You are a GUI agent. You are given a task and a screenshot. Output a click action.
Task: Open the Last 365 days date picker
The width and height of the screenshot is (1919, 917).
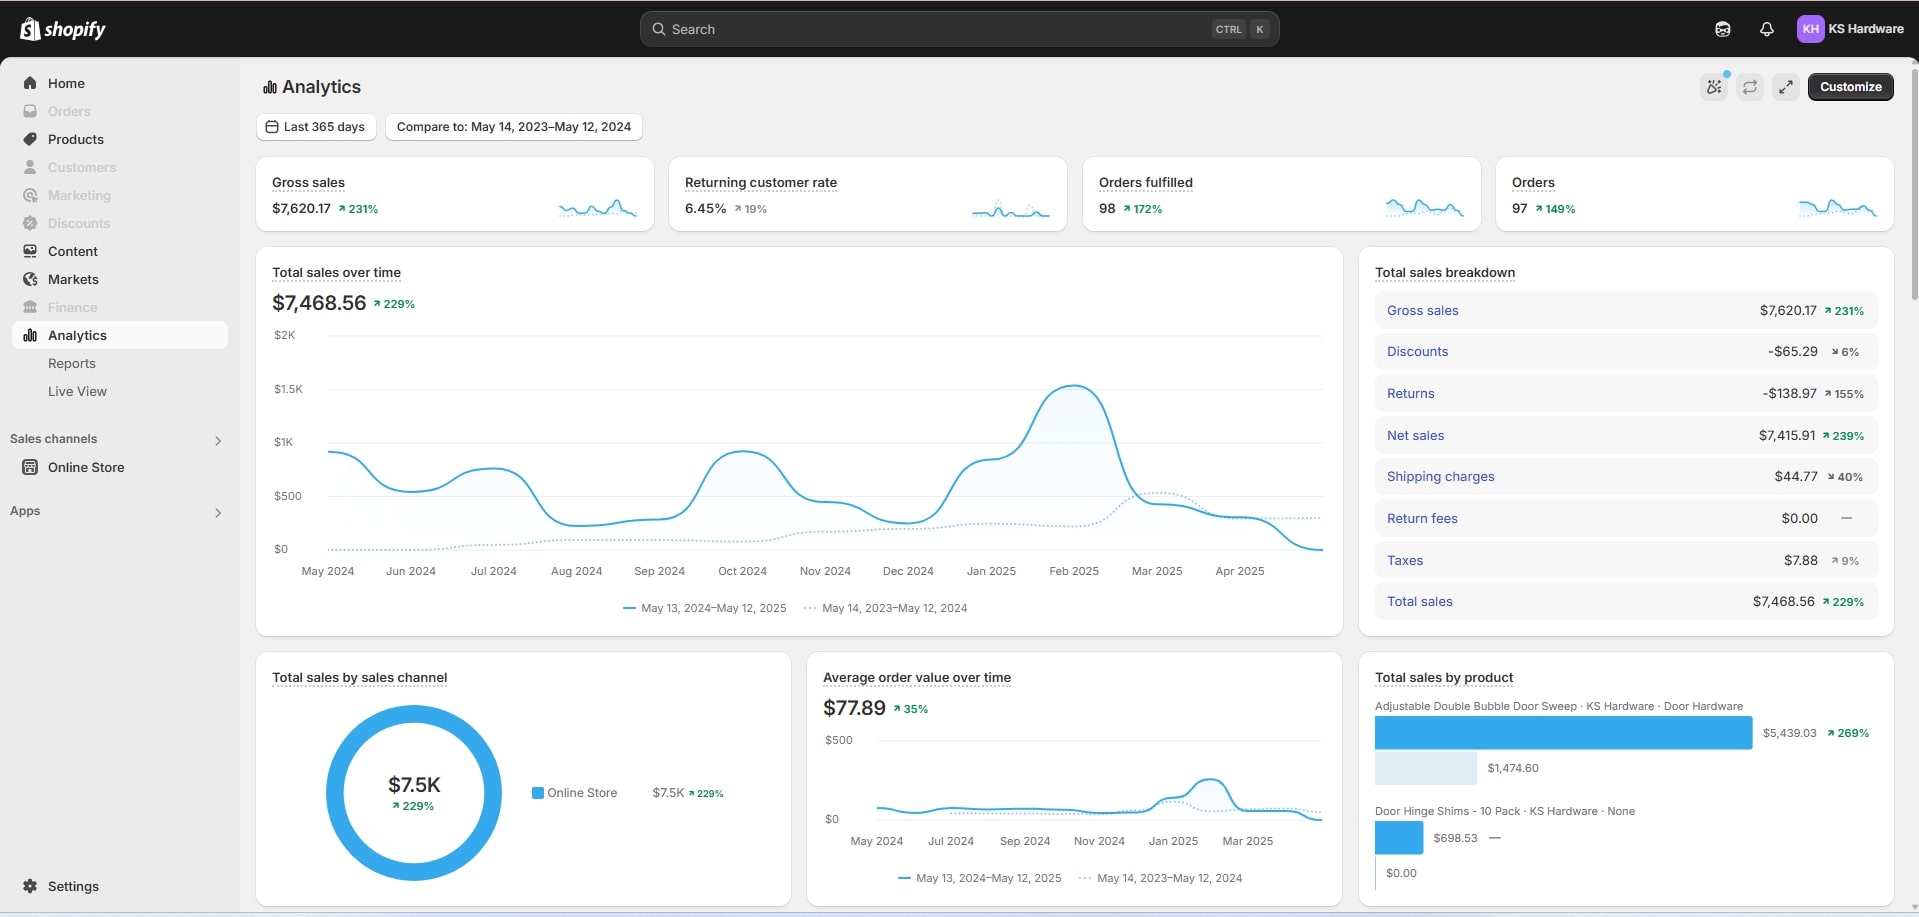tap(315, 127)
